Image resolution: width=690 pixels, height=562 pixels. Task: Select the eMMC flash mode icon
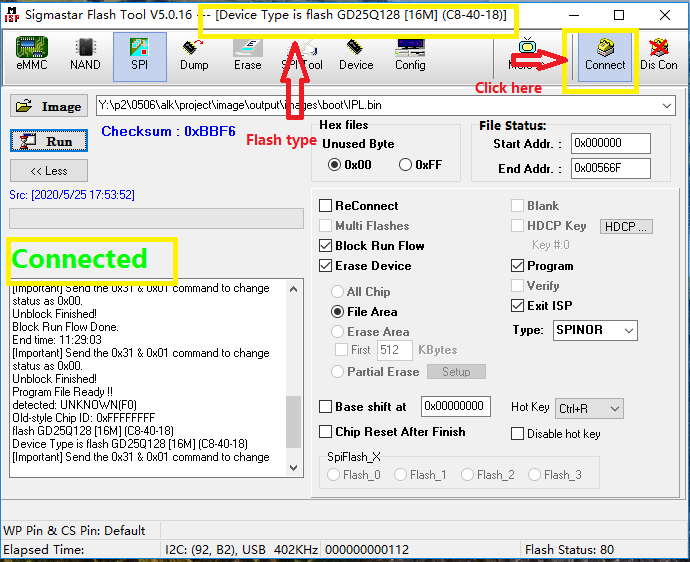coord(32,54)
